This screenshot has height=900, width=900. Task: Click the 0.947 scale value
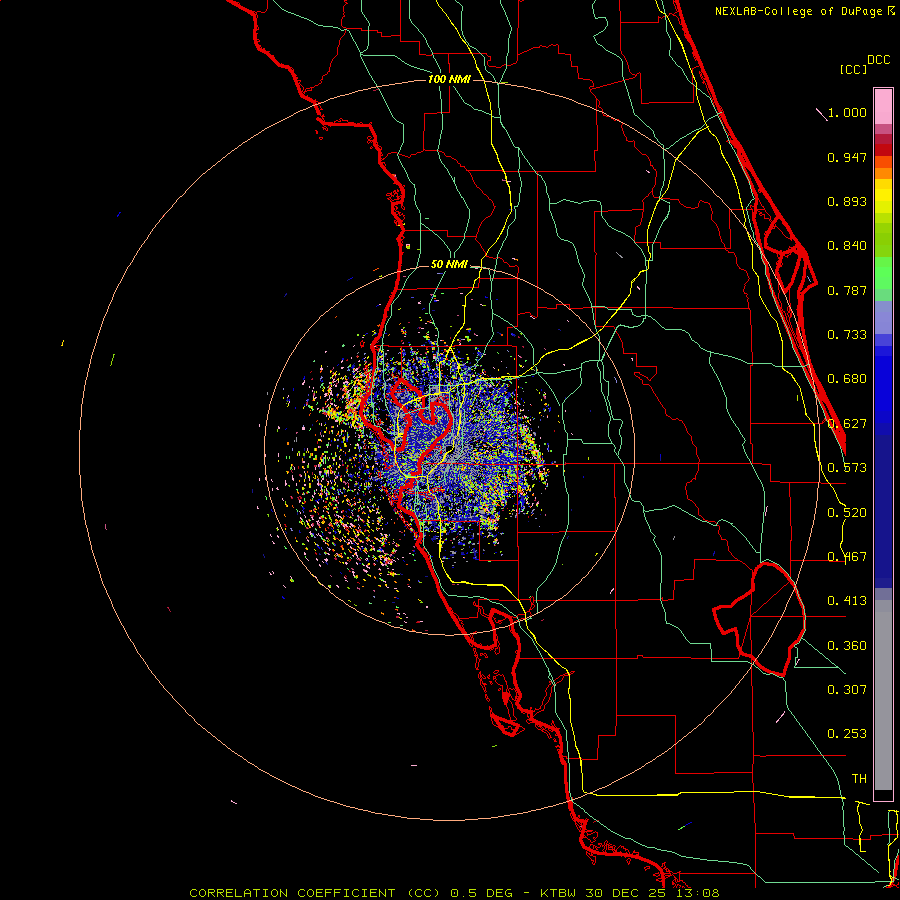click(847, 157)
